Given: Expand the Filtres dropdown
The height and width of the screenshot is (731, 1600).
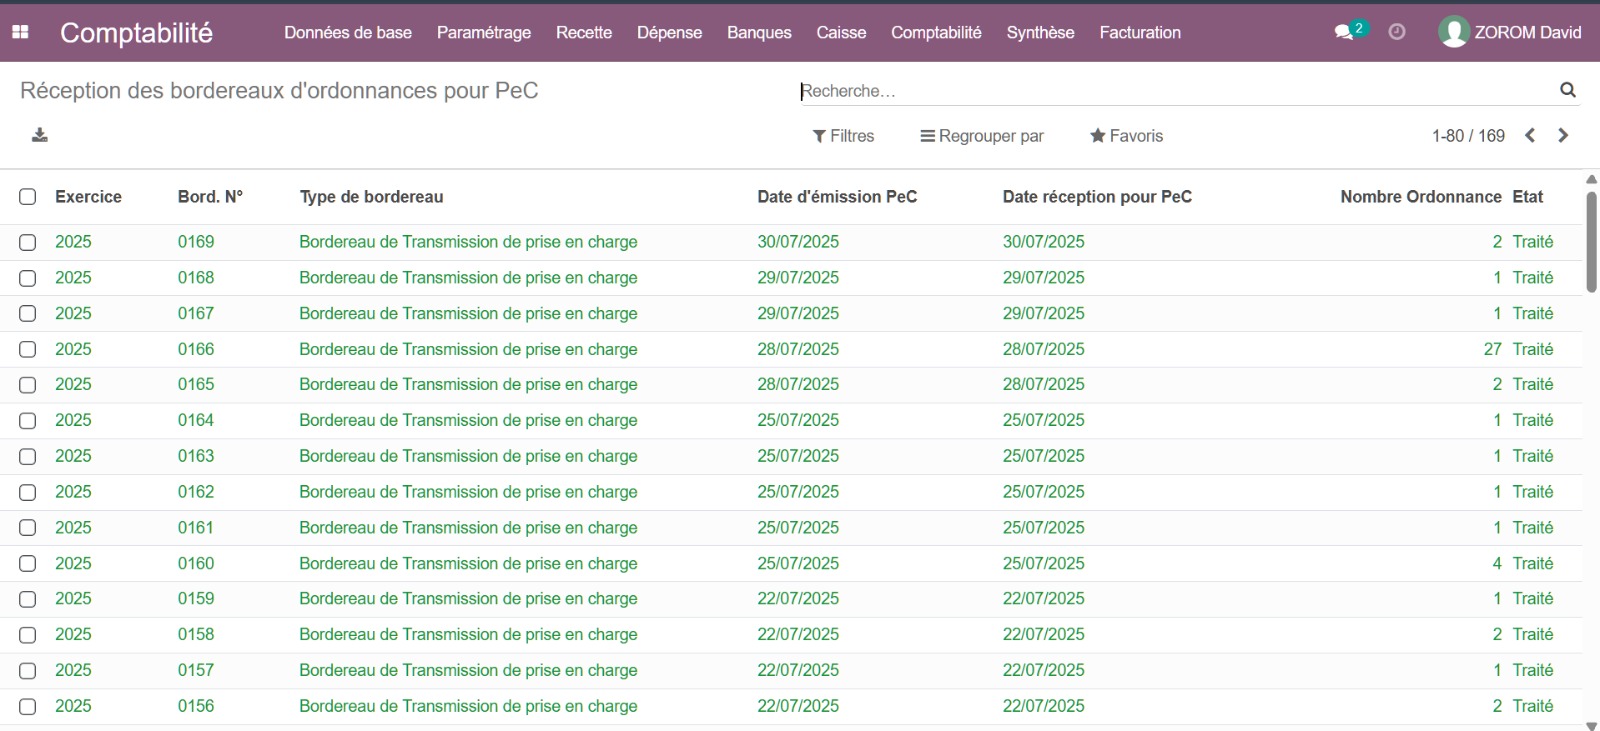Looking at the screenshot, I should click(x=843, y=136).
